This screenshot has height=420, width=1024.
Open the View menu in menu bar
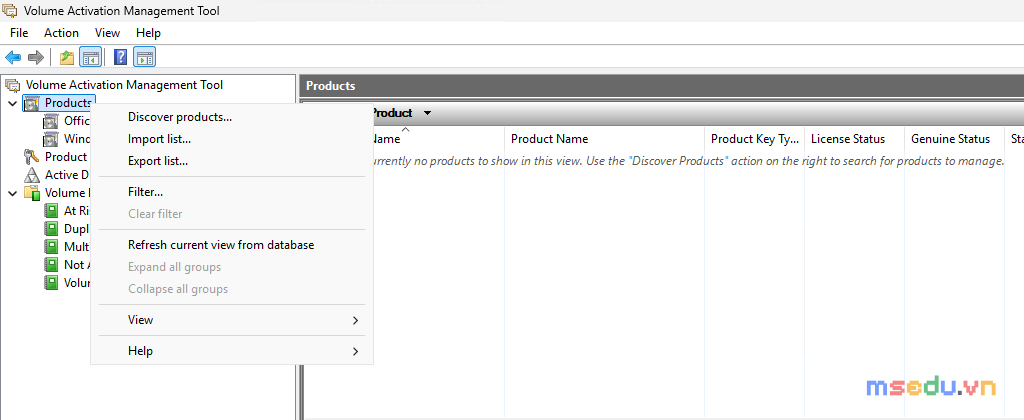click(107, 33)
